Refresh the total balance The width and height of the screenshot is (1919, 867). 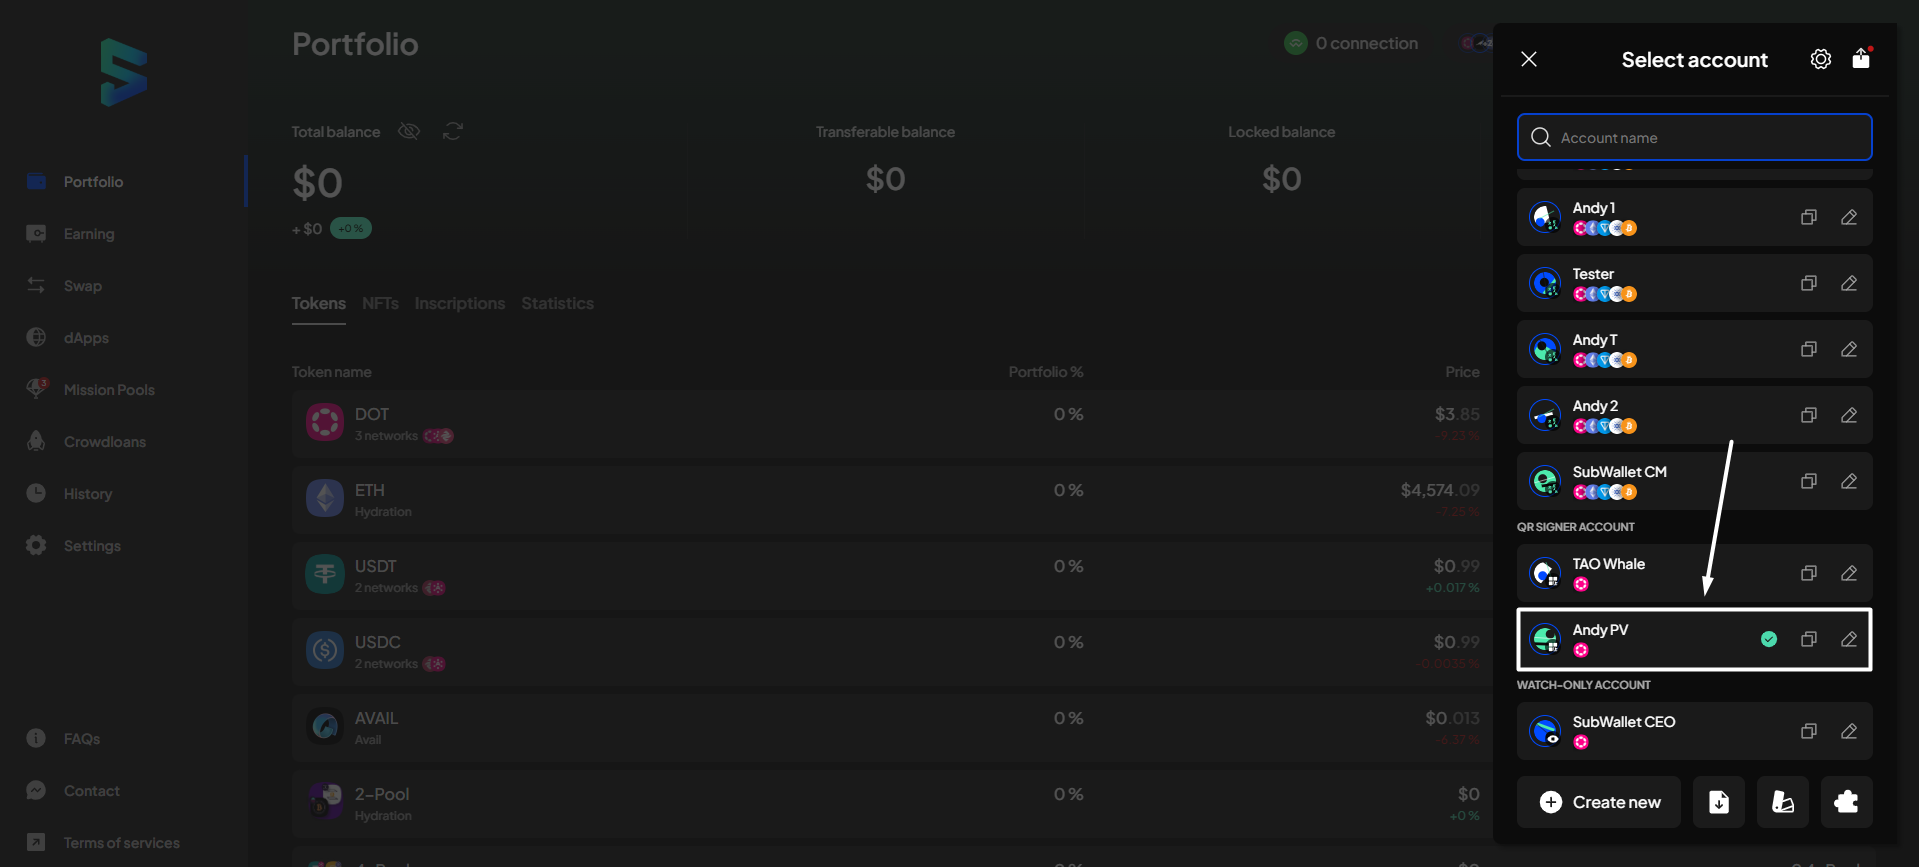pos(453,132)
